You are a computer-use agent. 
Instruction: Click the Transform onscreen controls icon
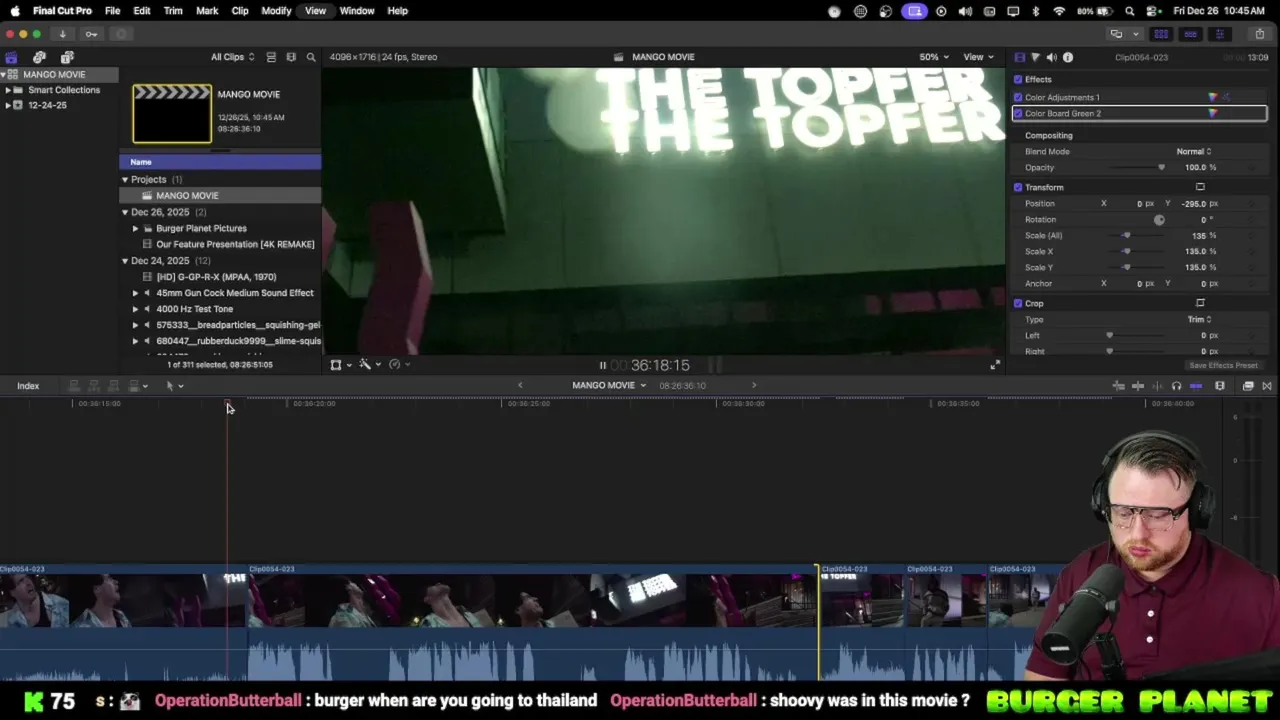1200,187
